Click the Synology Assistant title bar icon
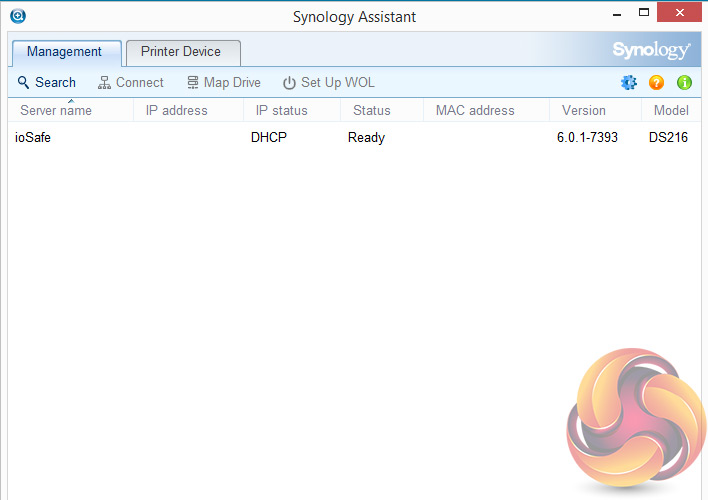Screen dimensions: 708x500 click(x=18, y=16)
